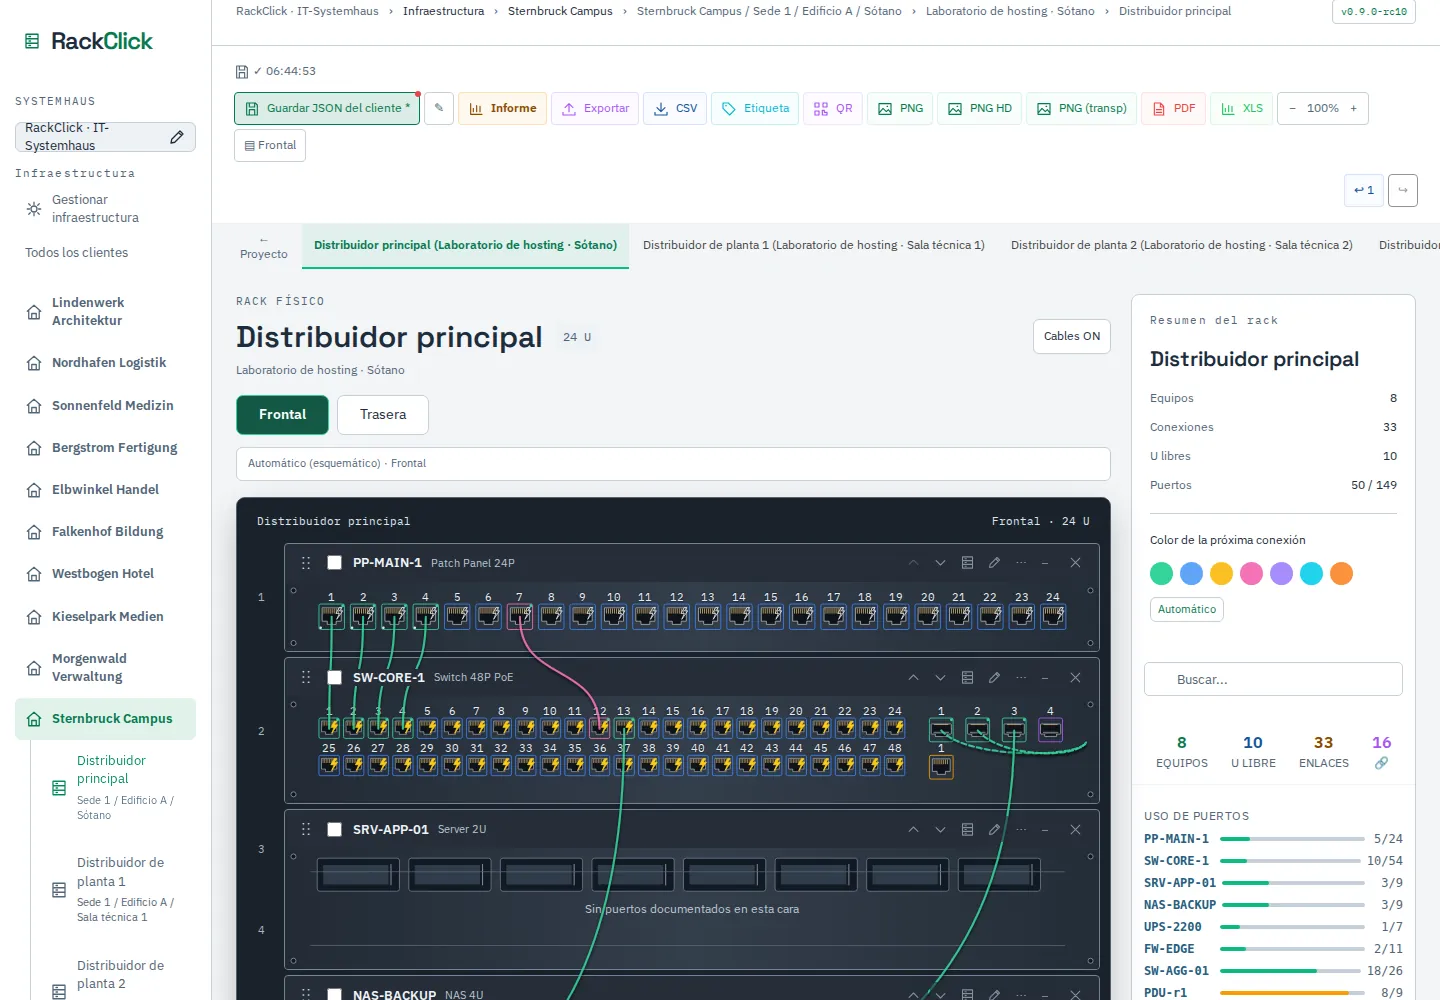The height and width of the screenshot is (1000, 1440).
Task: Grab the drag handle of PP-MAIN-1
Action: click(306, 563)
